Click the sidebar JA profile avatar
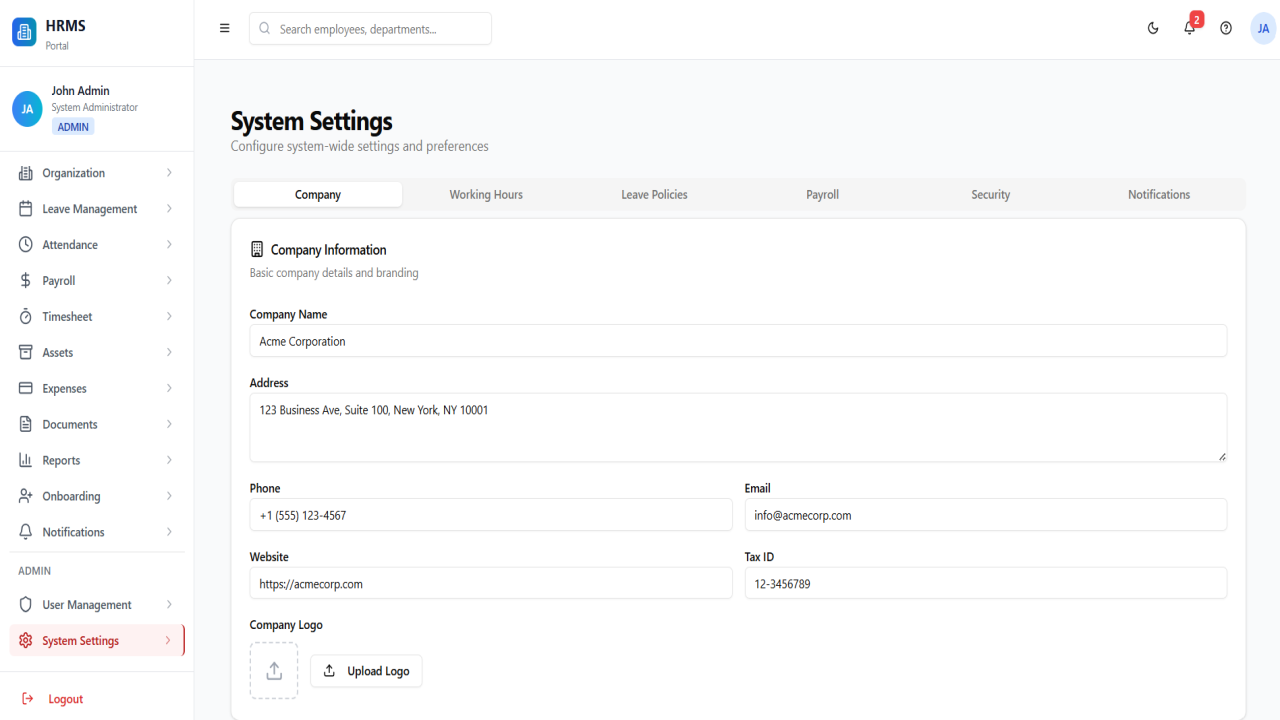The width and height of the screenshot is (1280, 720). pos(27,109)
